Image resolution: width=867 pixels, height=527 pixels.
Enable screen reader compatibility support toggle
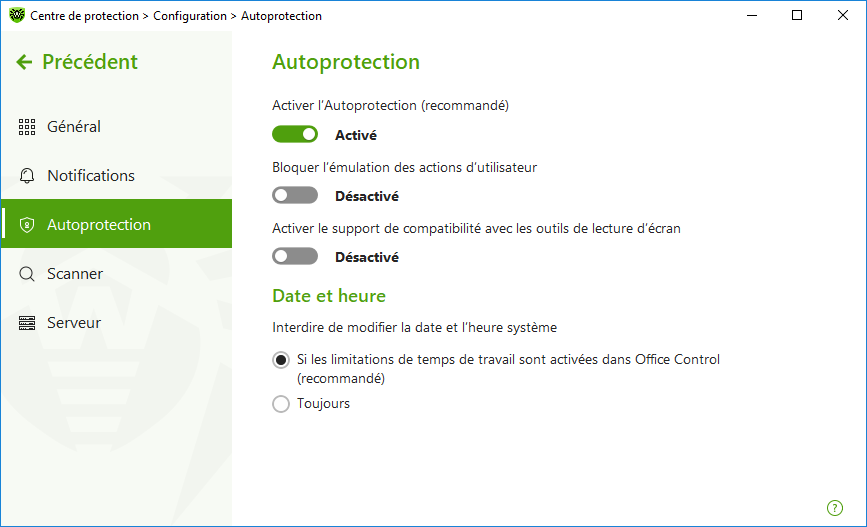(x=295, y=256)
